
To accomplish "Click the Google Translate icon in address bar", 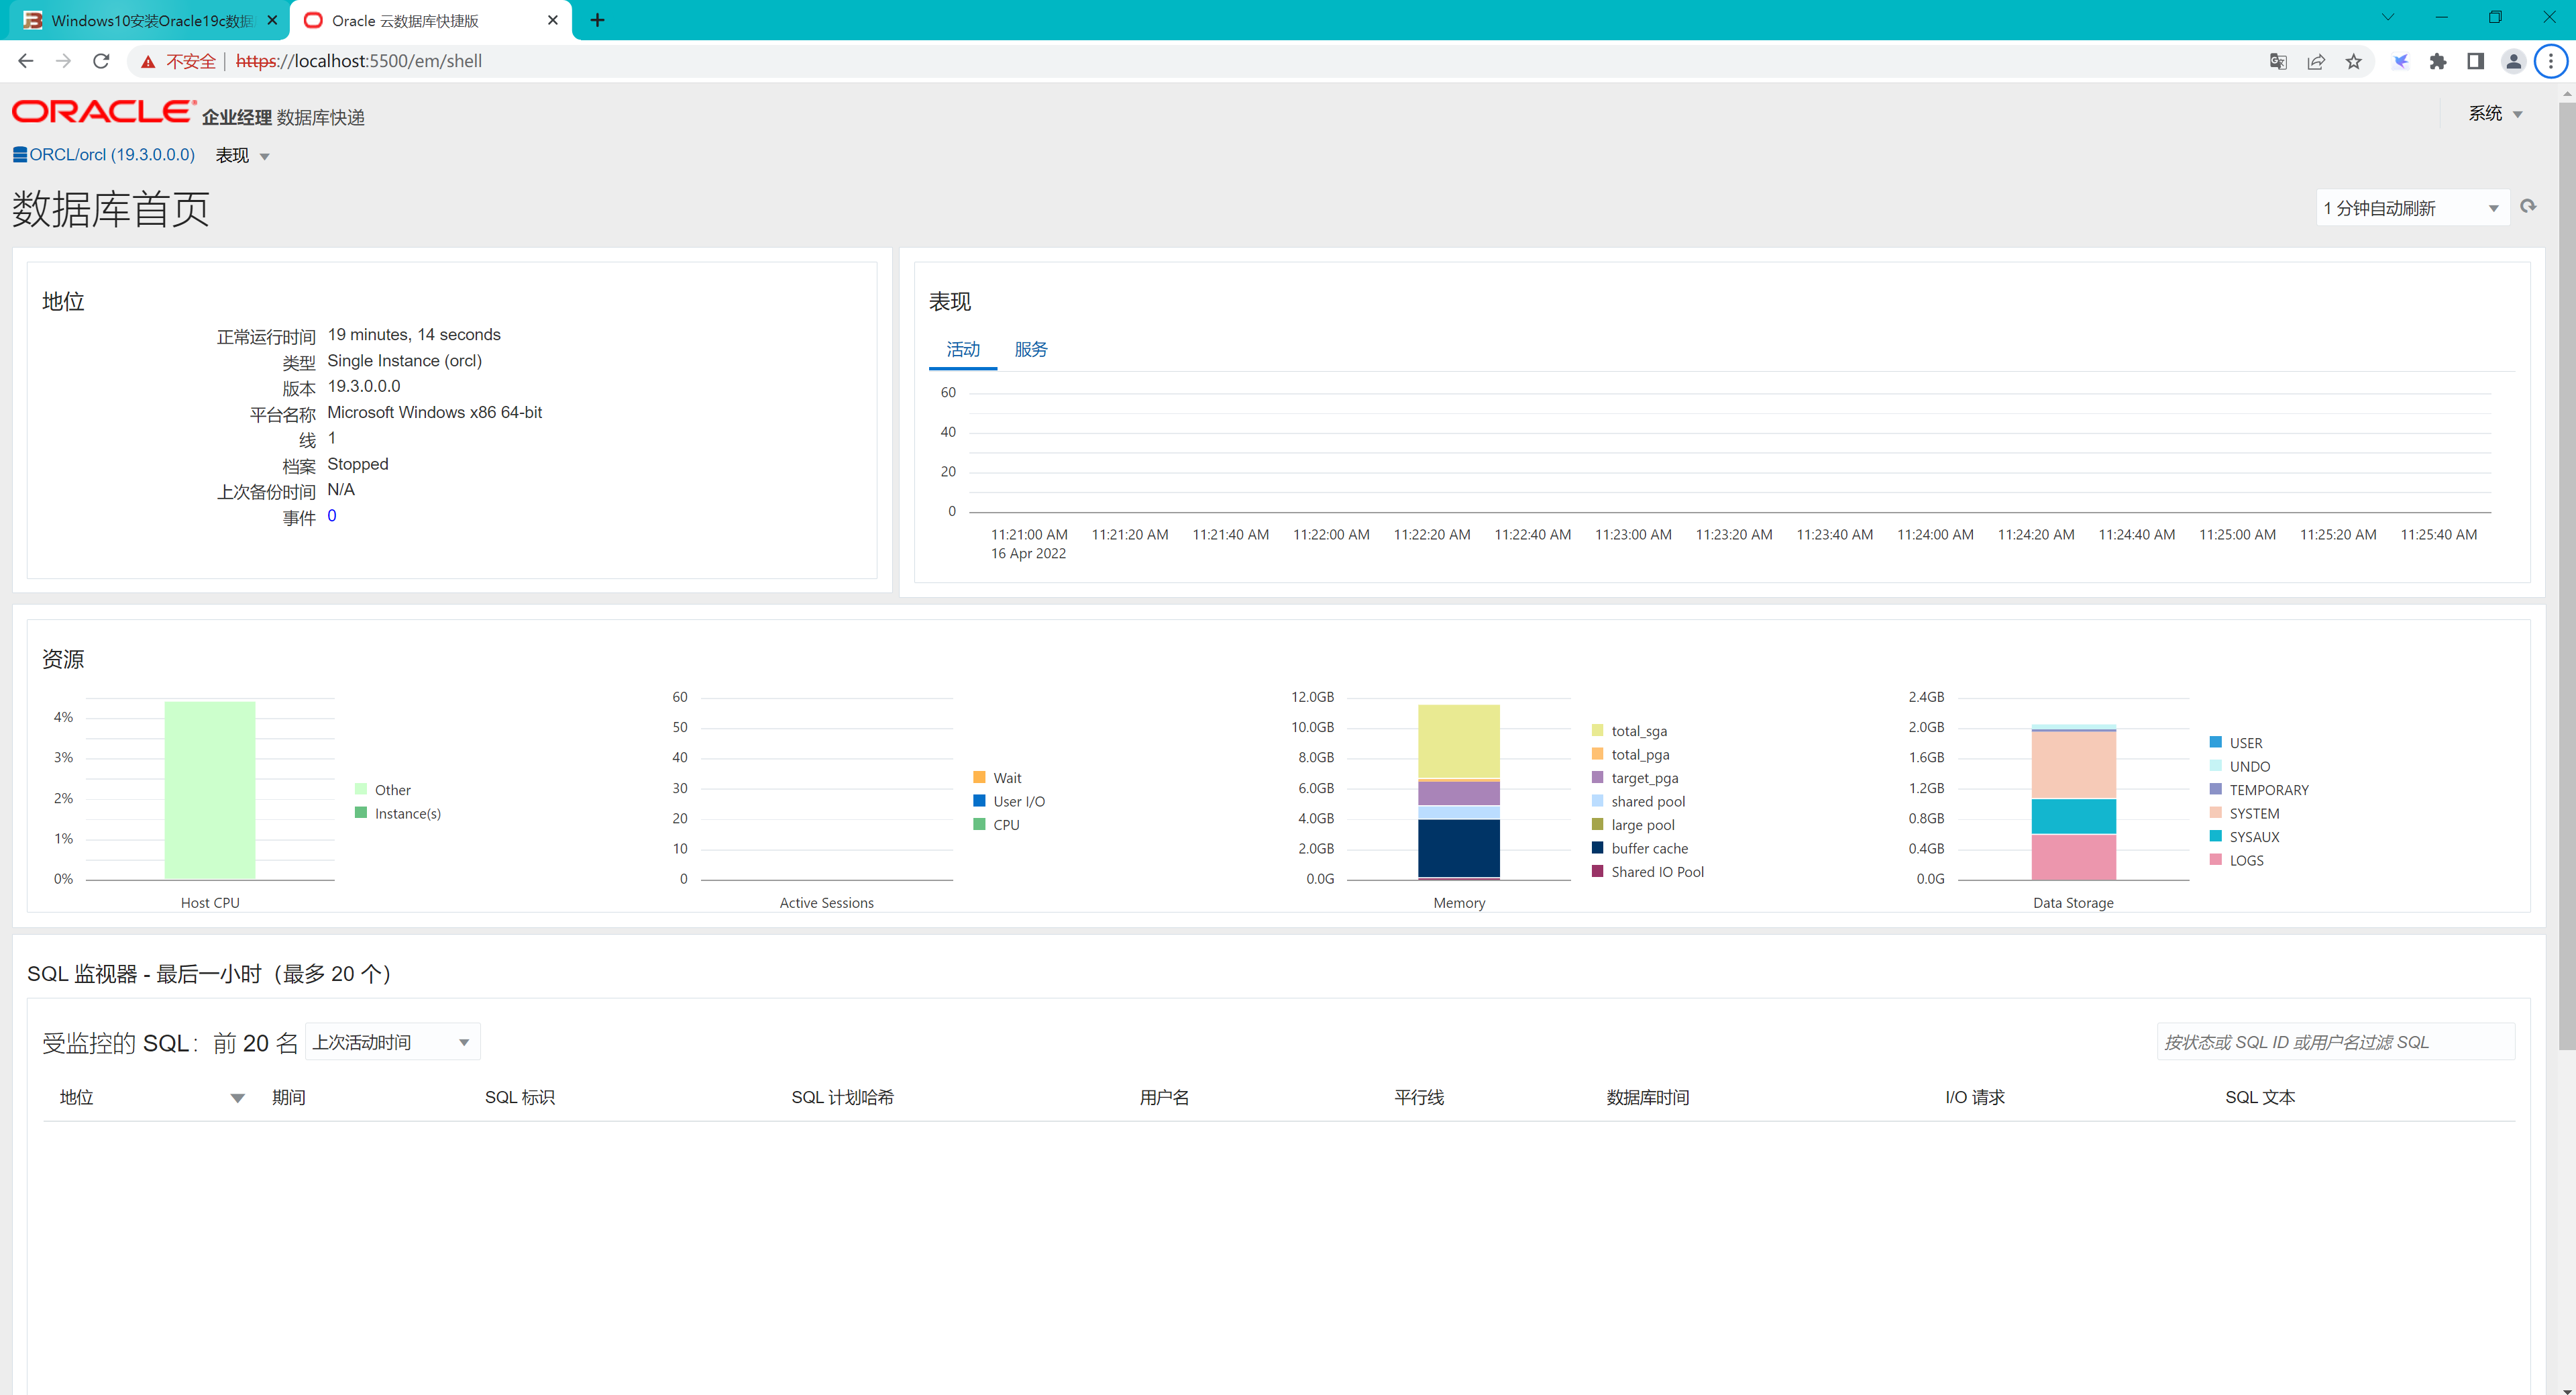I will pyautogui.click(x=2278, y=61).
